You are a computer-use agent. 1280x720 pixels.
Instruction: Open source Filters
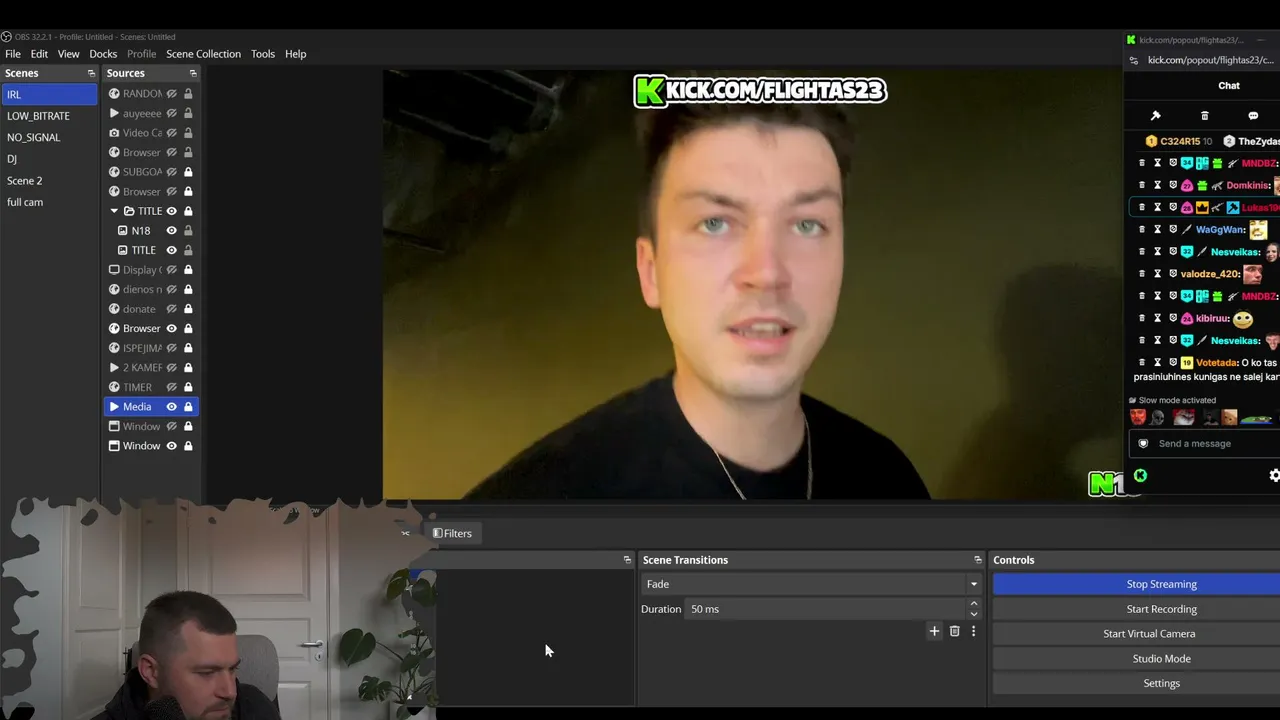click(x=452, y=533)
